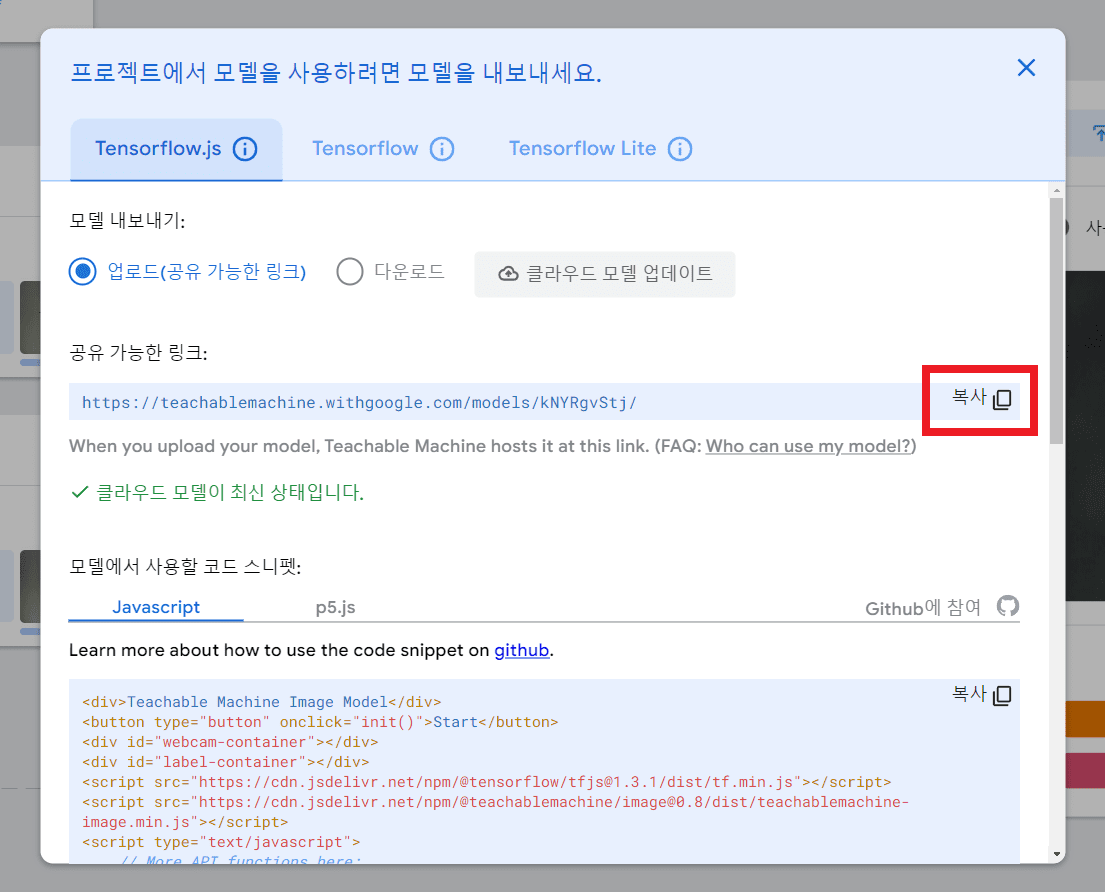Click the dialog title about exporting model

click(336, 73)
